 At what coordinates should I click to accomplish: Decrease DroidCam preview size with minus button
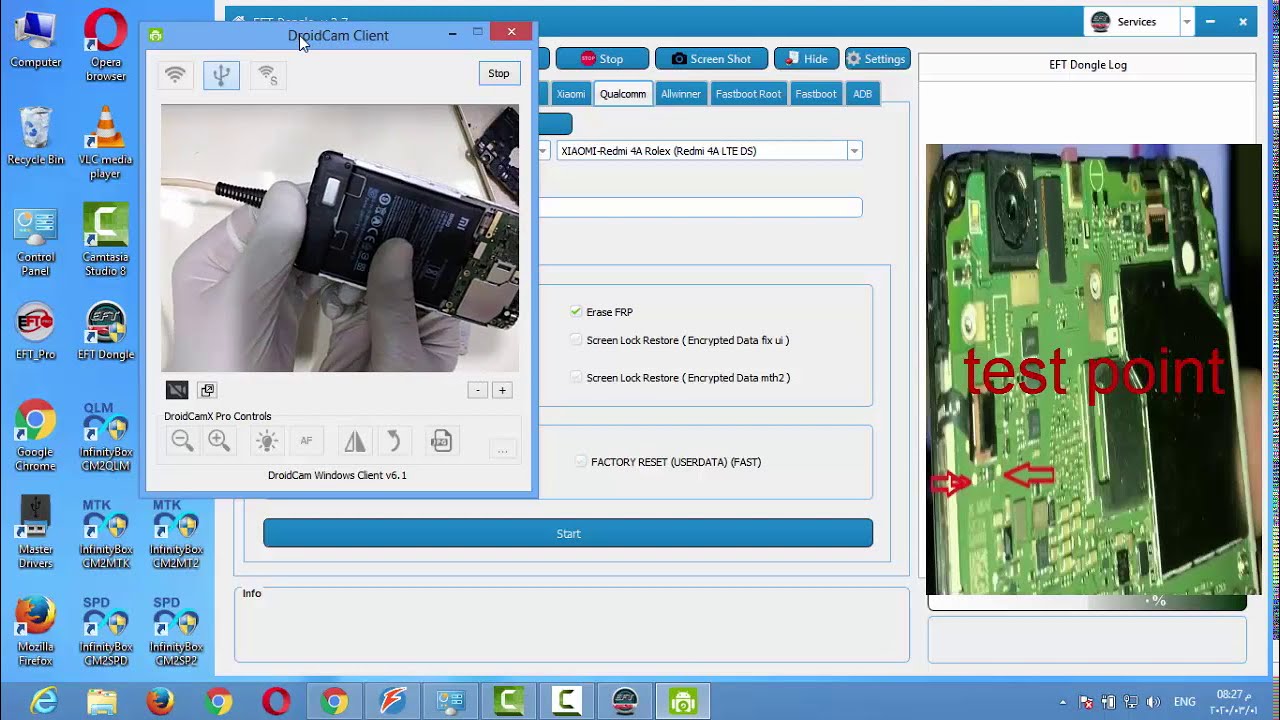click(x=478, y=390)
